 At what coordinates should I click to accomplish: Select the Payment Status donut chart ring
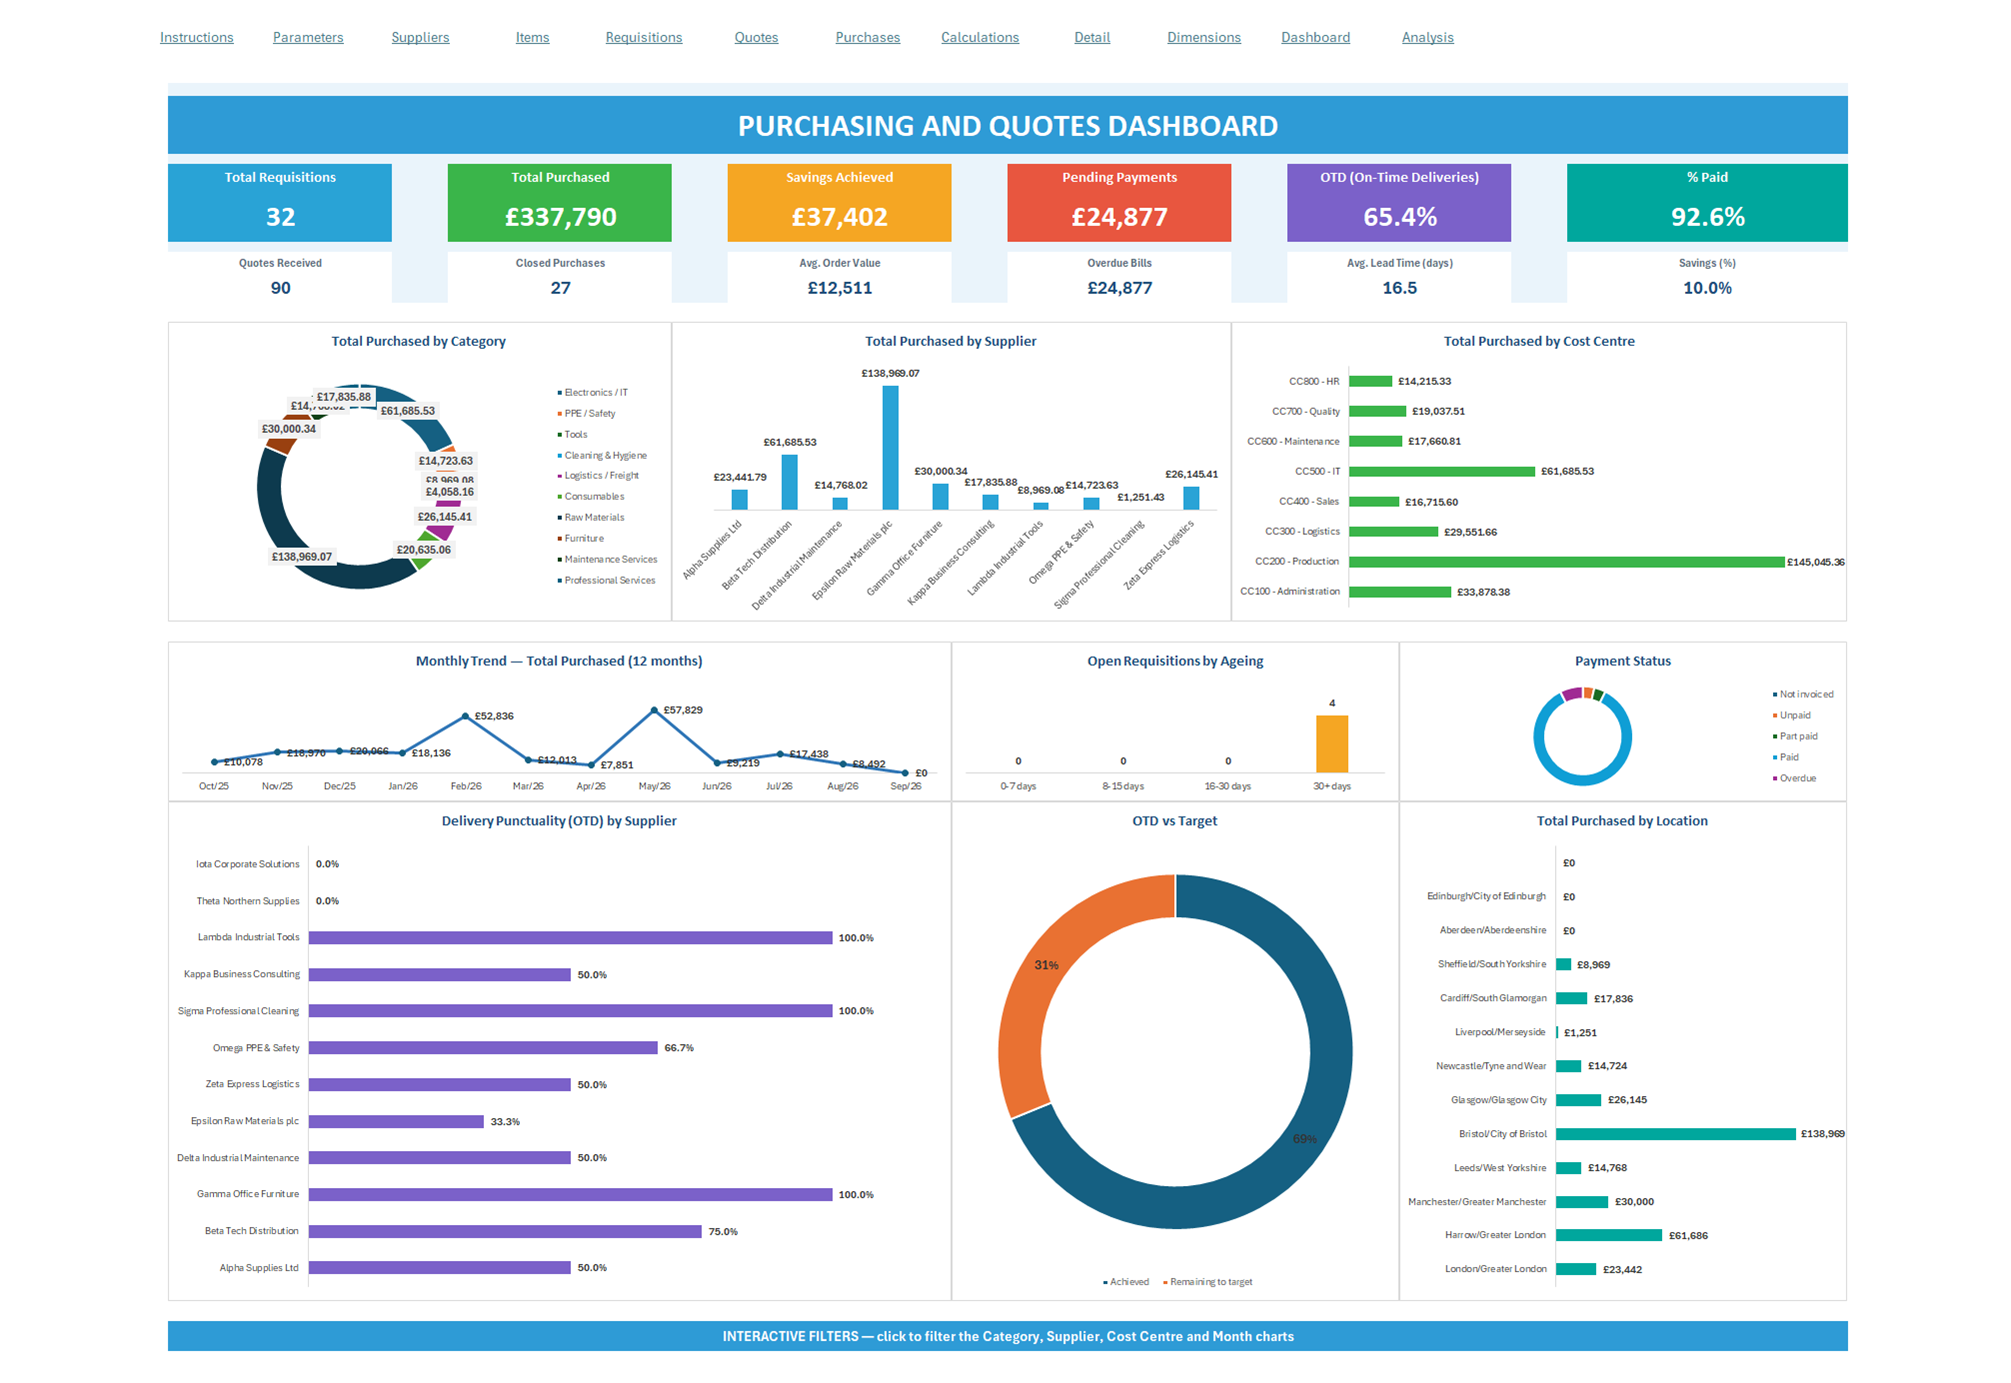(1582, 736)
